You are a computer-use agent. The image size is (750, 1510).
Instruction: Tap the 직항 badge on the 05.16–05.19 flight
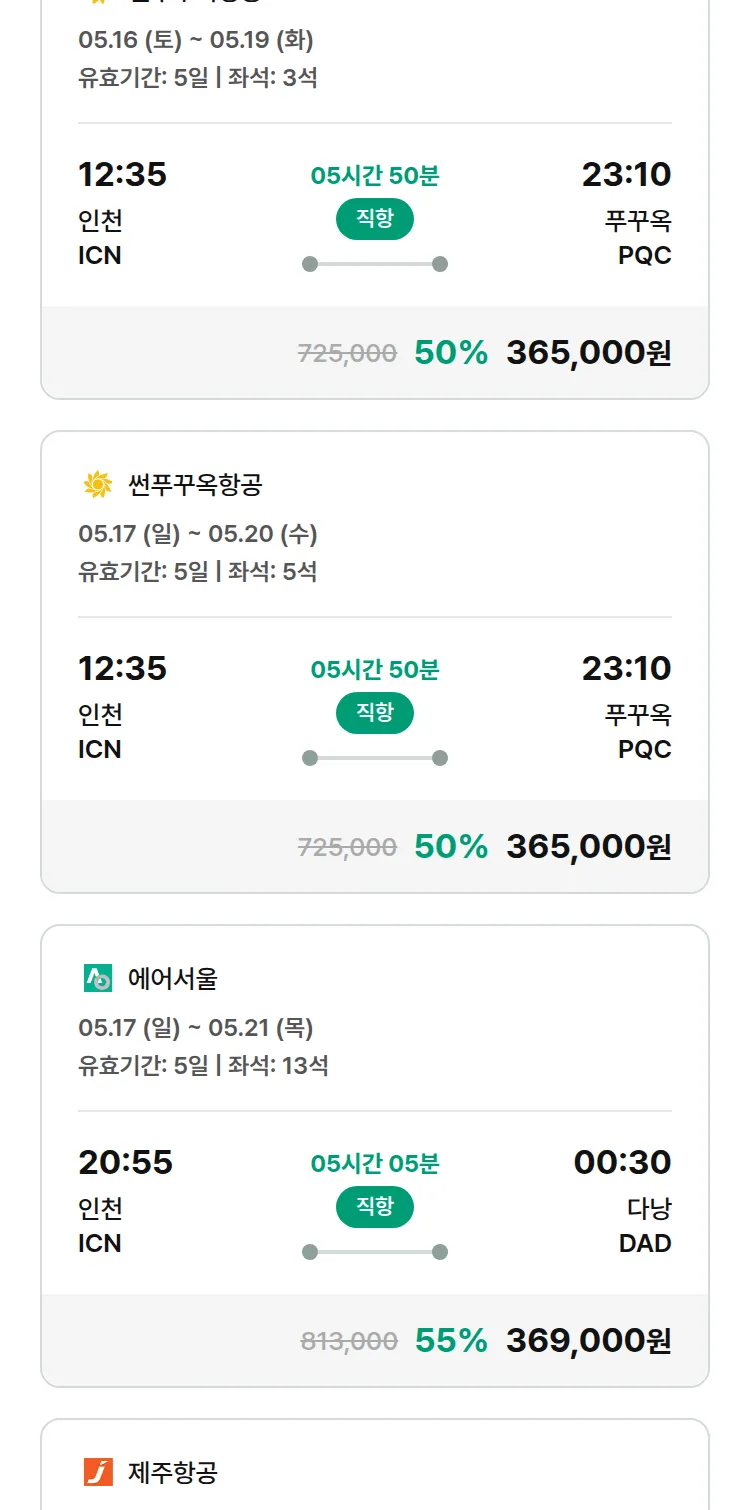tap(375, 219)
